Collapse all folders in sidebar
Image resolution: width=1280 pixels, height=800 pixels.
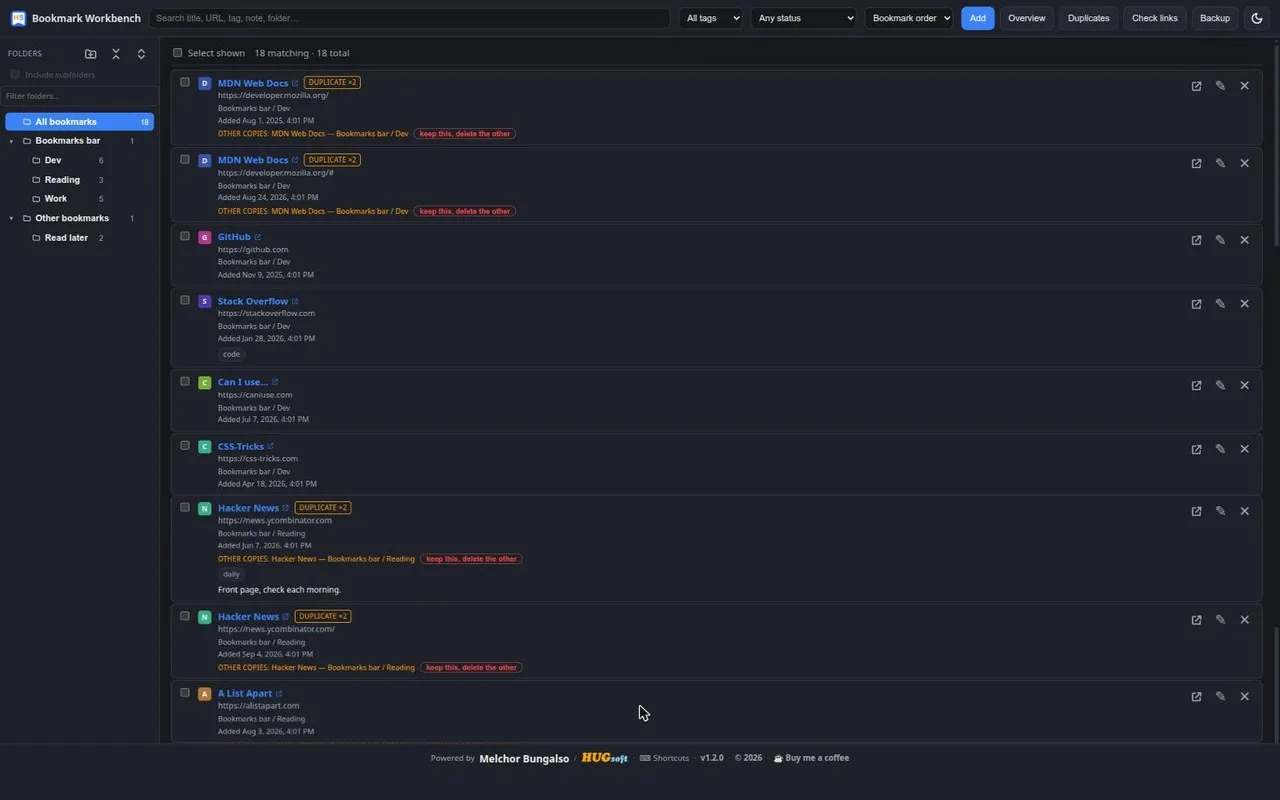tap(116, 54)
